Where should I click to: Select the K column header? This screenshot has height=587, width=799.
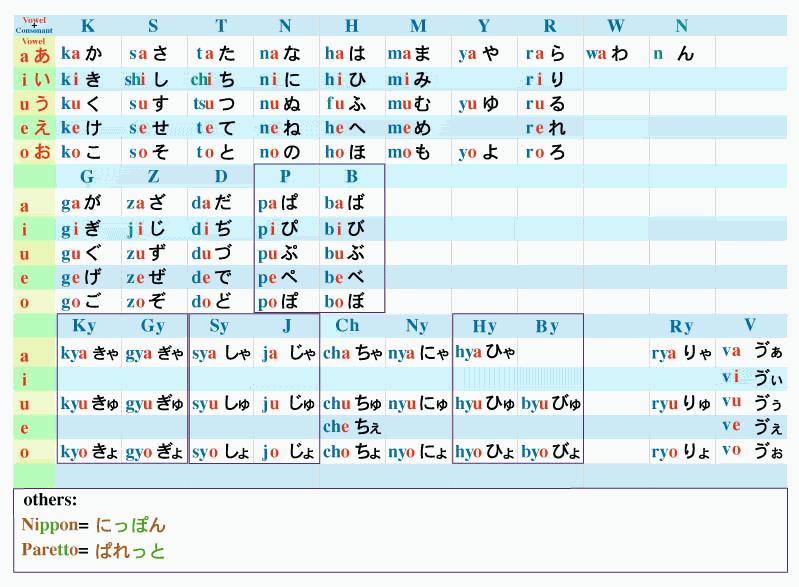pos(88,26)
